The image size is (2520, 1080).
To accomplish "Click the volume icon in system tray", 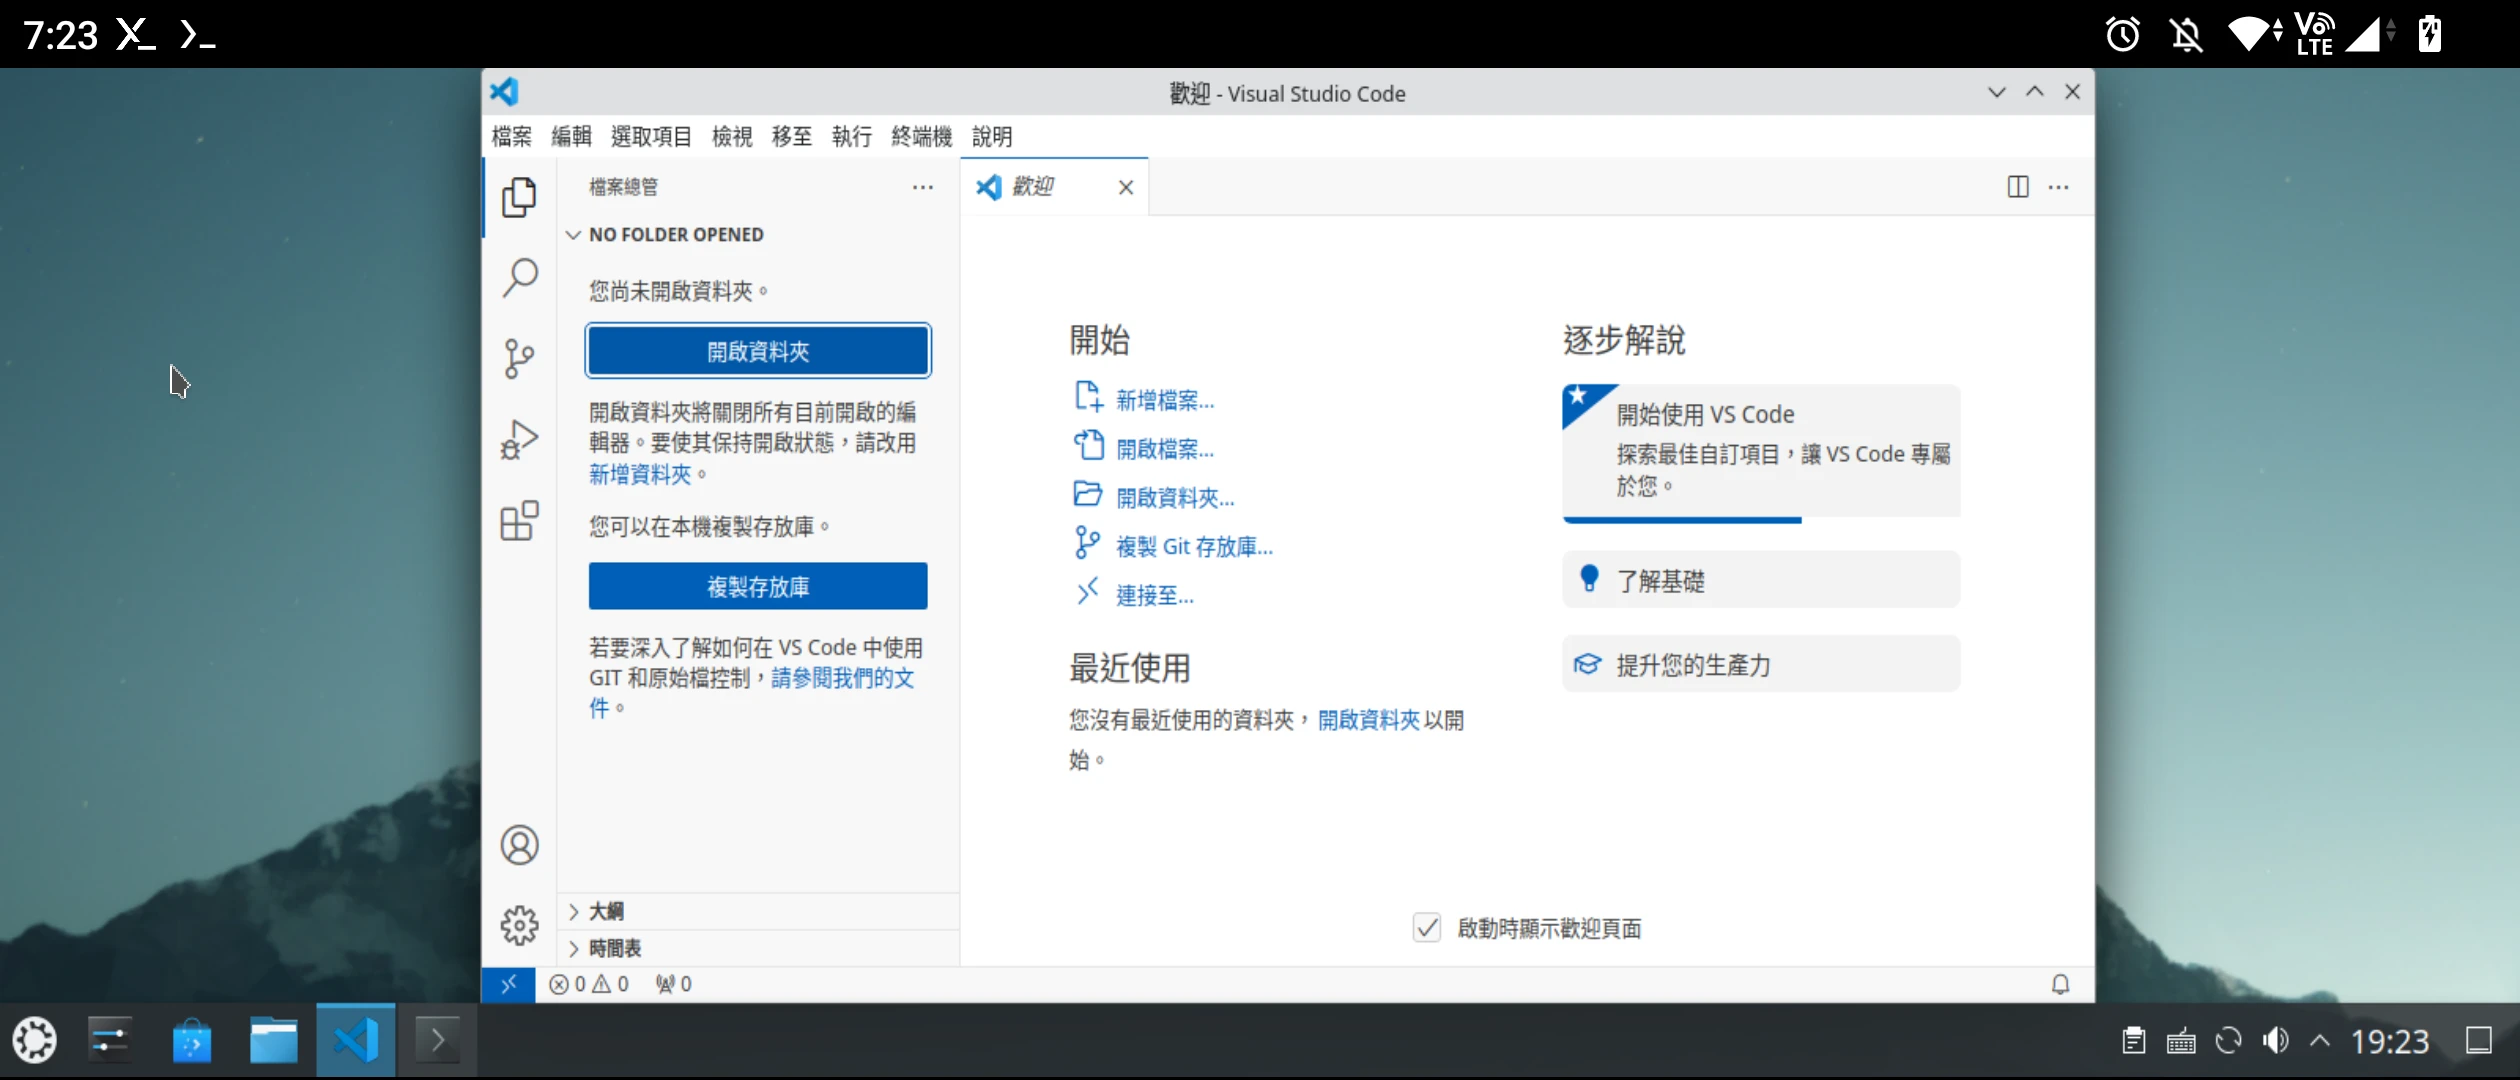I will 2275,1041.
